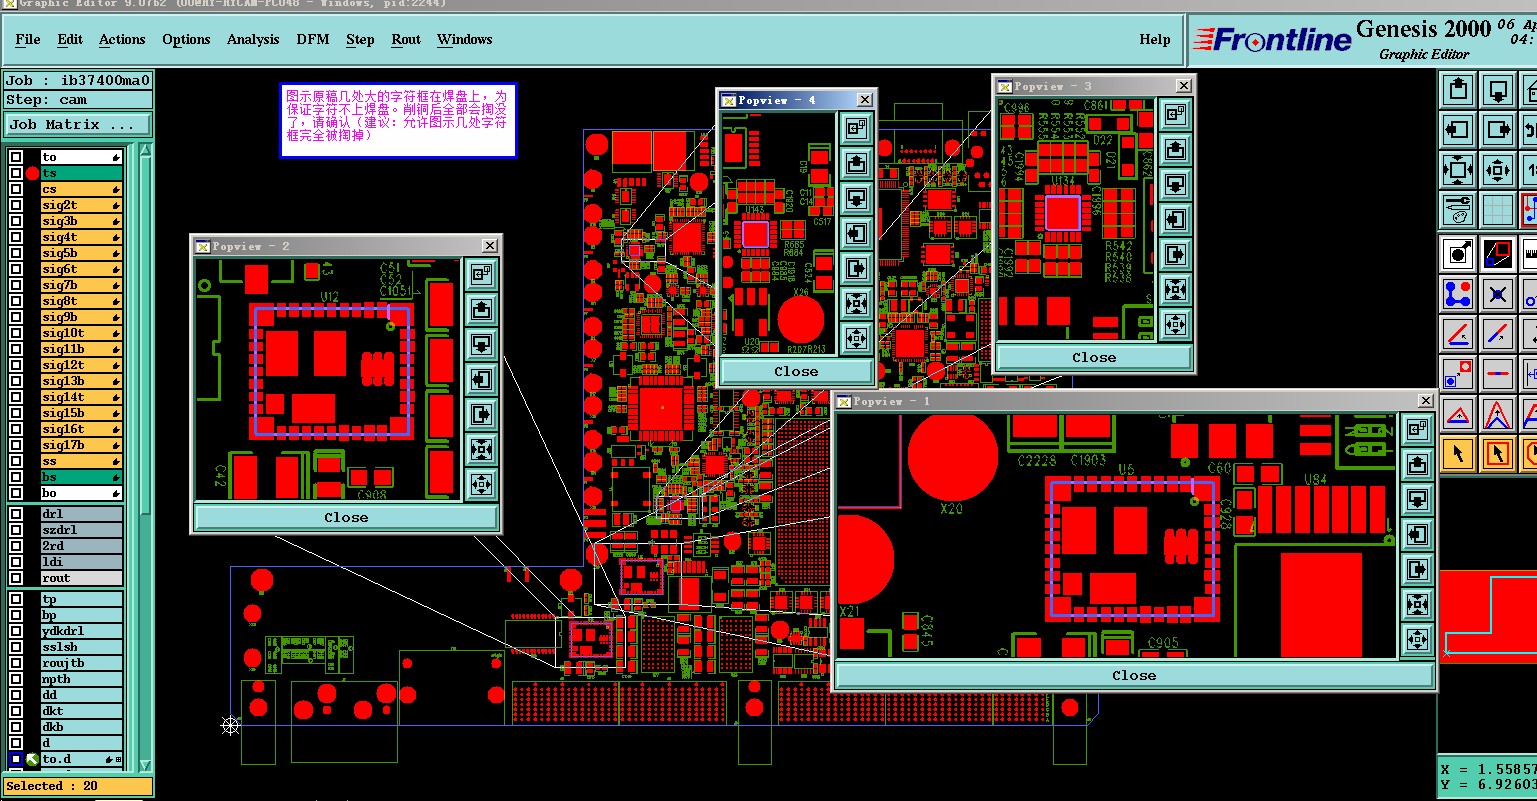Click the magenta Chinese note text box
This screenshot has width=1537, height=801.
[398, 120]
